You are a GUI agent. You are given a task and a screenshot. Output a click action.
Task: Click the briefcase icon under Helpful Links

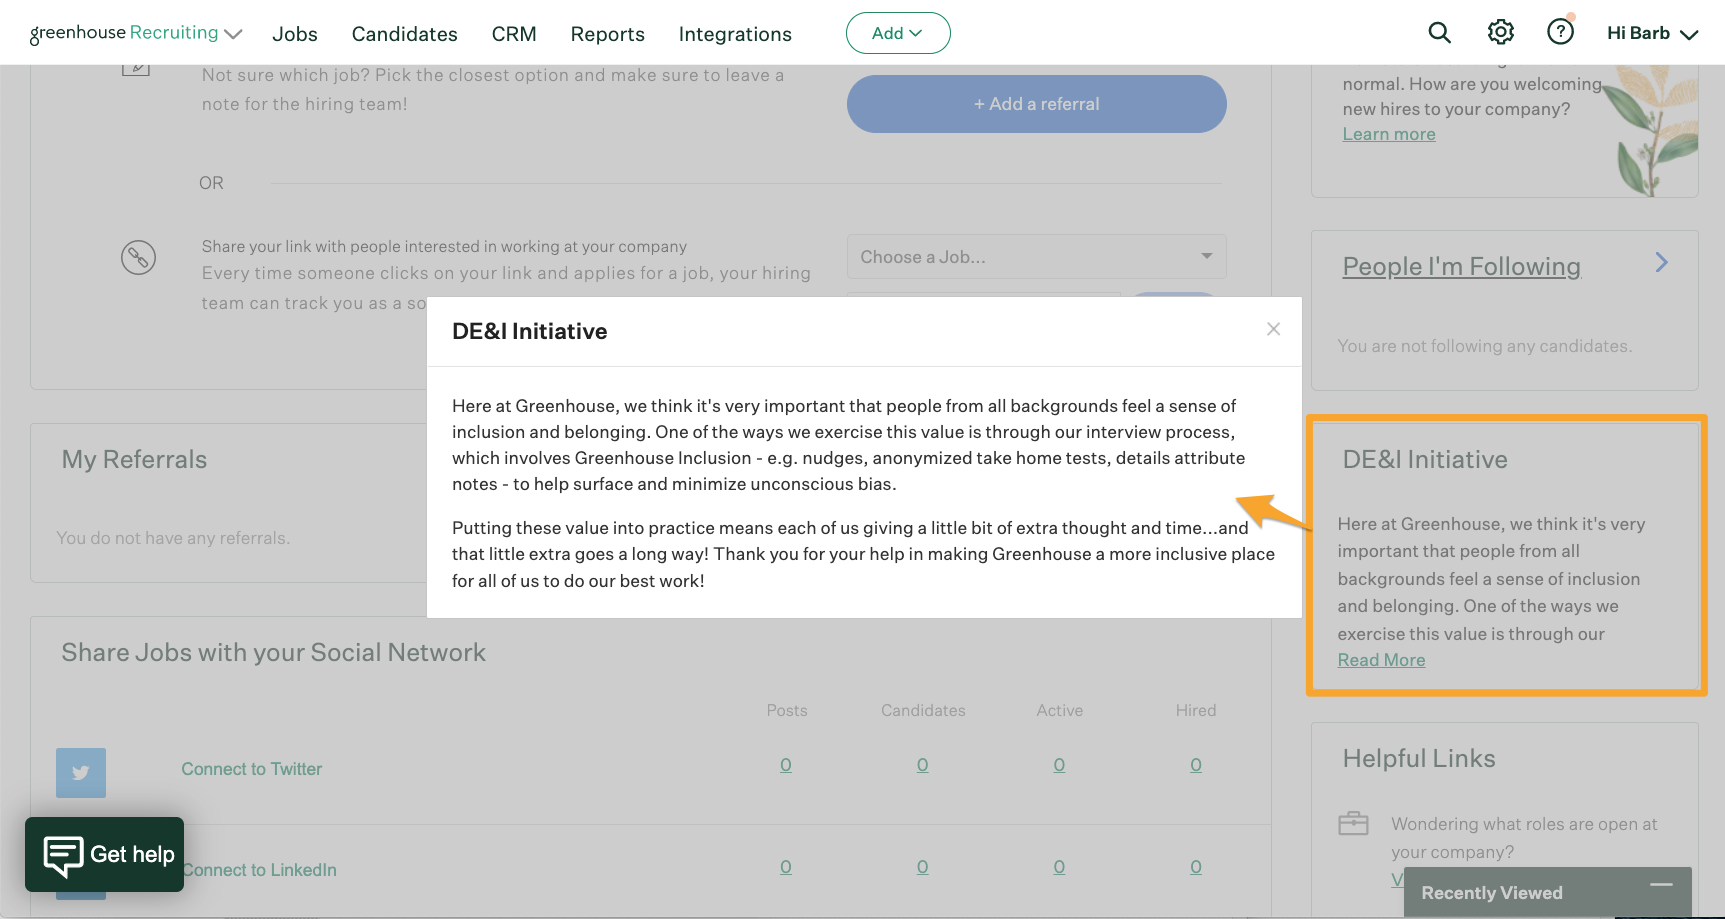(x=1353, y=823)
